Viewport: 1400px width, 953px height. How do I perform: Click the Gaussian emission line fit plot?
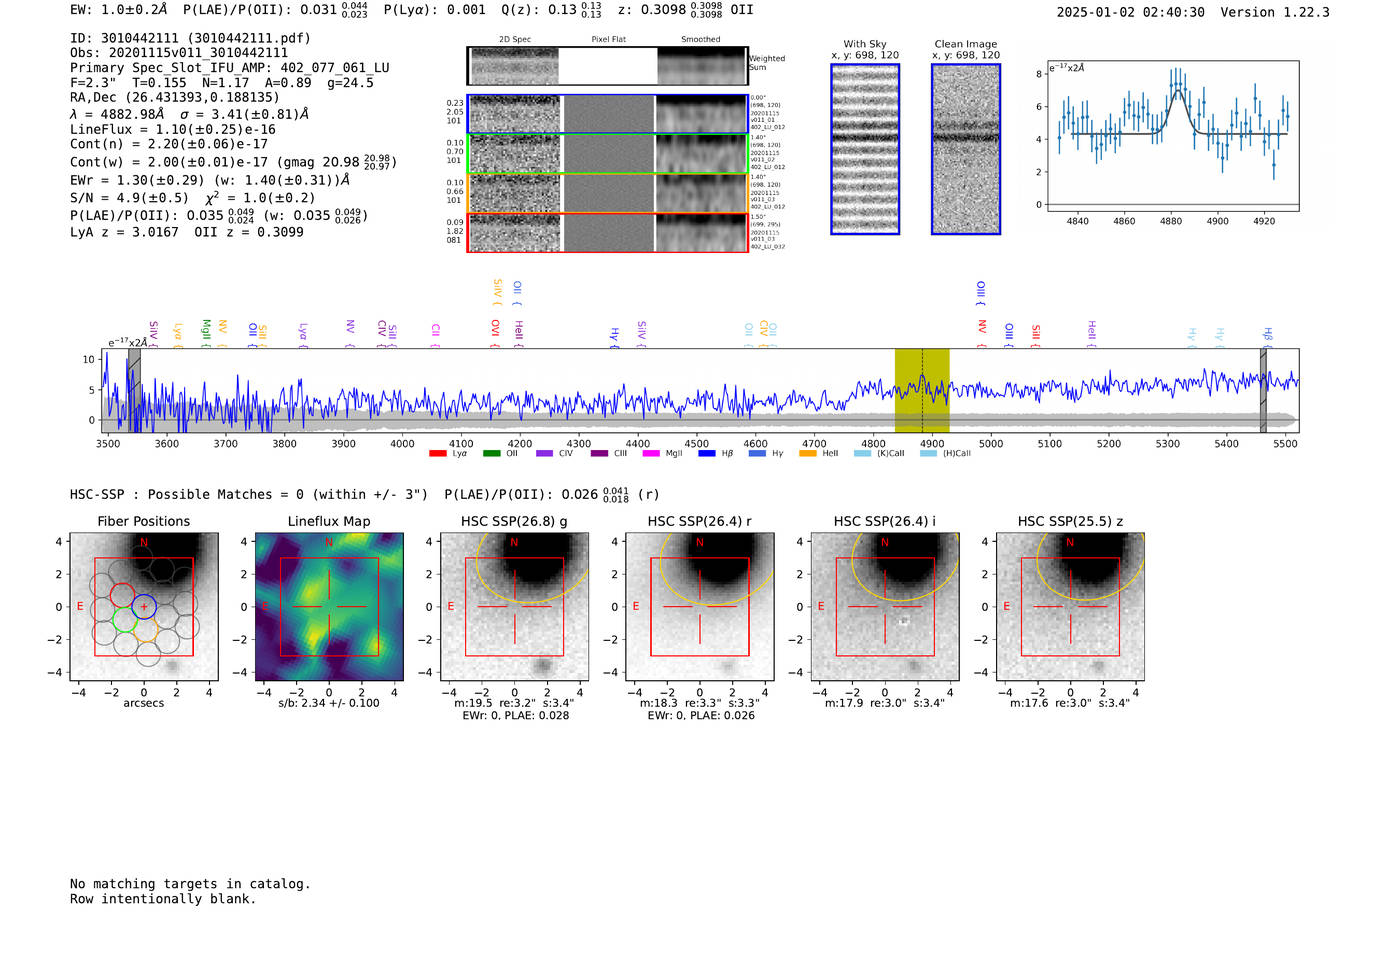(x=1172, y=136)
